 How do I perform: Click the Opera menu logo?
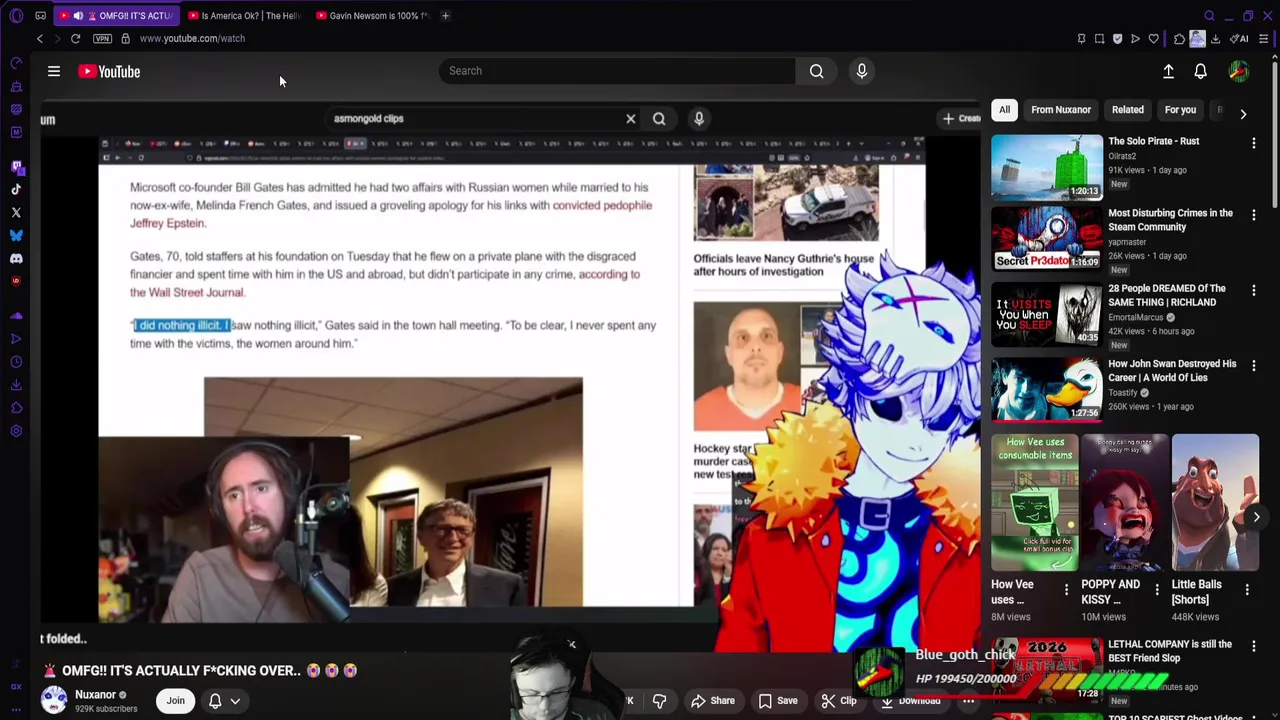[x=15, y=15]
